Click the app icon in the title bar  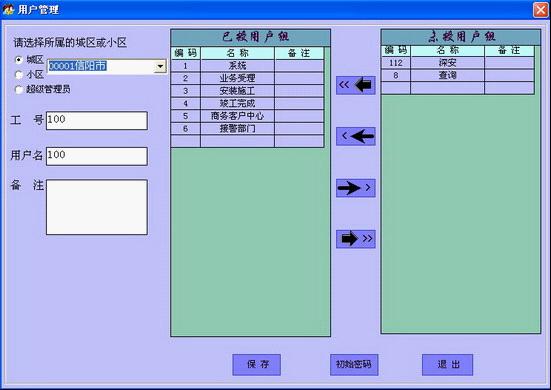click(x=8, y=9)
